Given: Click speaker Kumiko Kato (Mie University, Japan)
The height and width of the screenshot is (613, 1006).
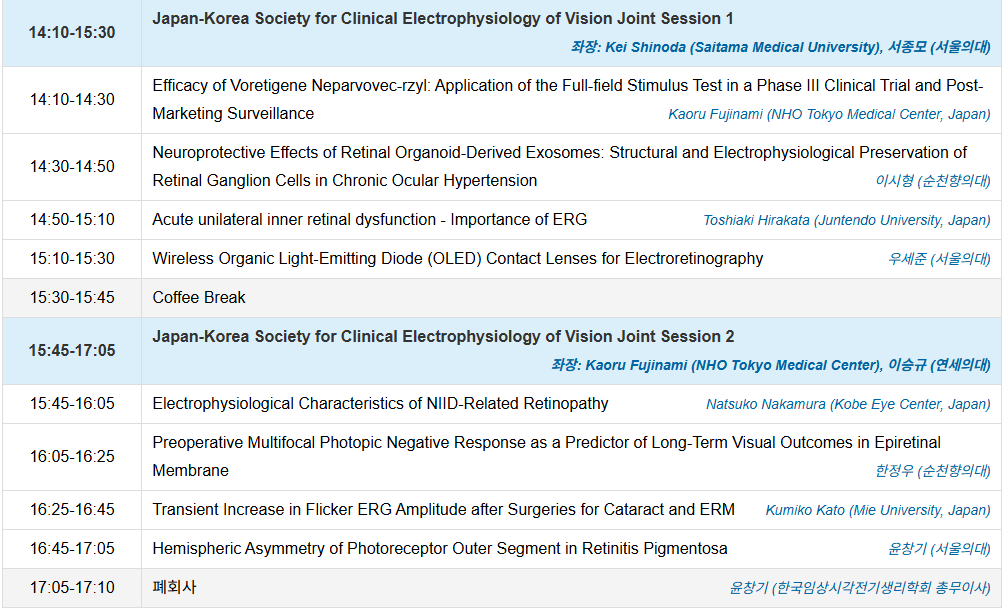Looking at the screenshot, I should 878,510.
